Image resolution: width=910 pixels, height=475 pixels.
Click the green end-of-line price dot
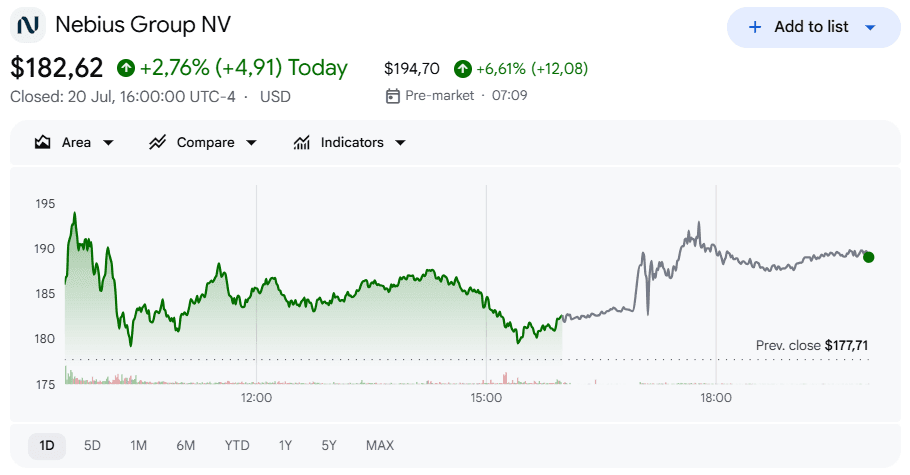(x=868, y=257)
